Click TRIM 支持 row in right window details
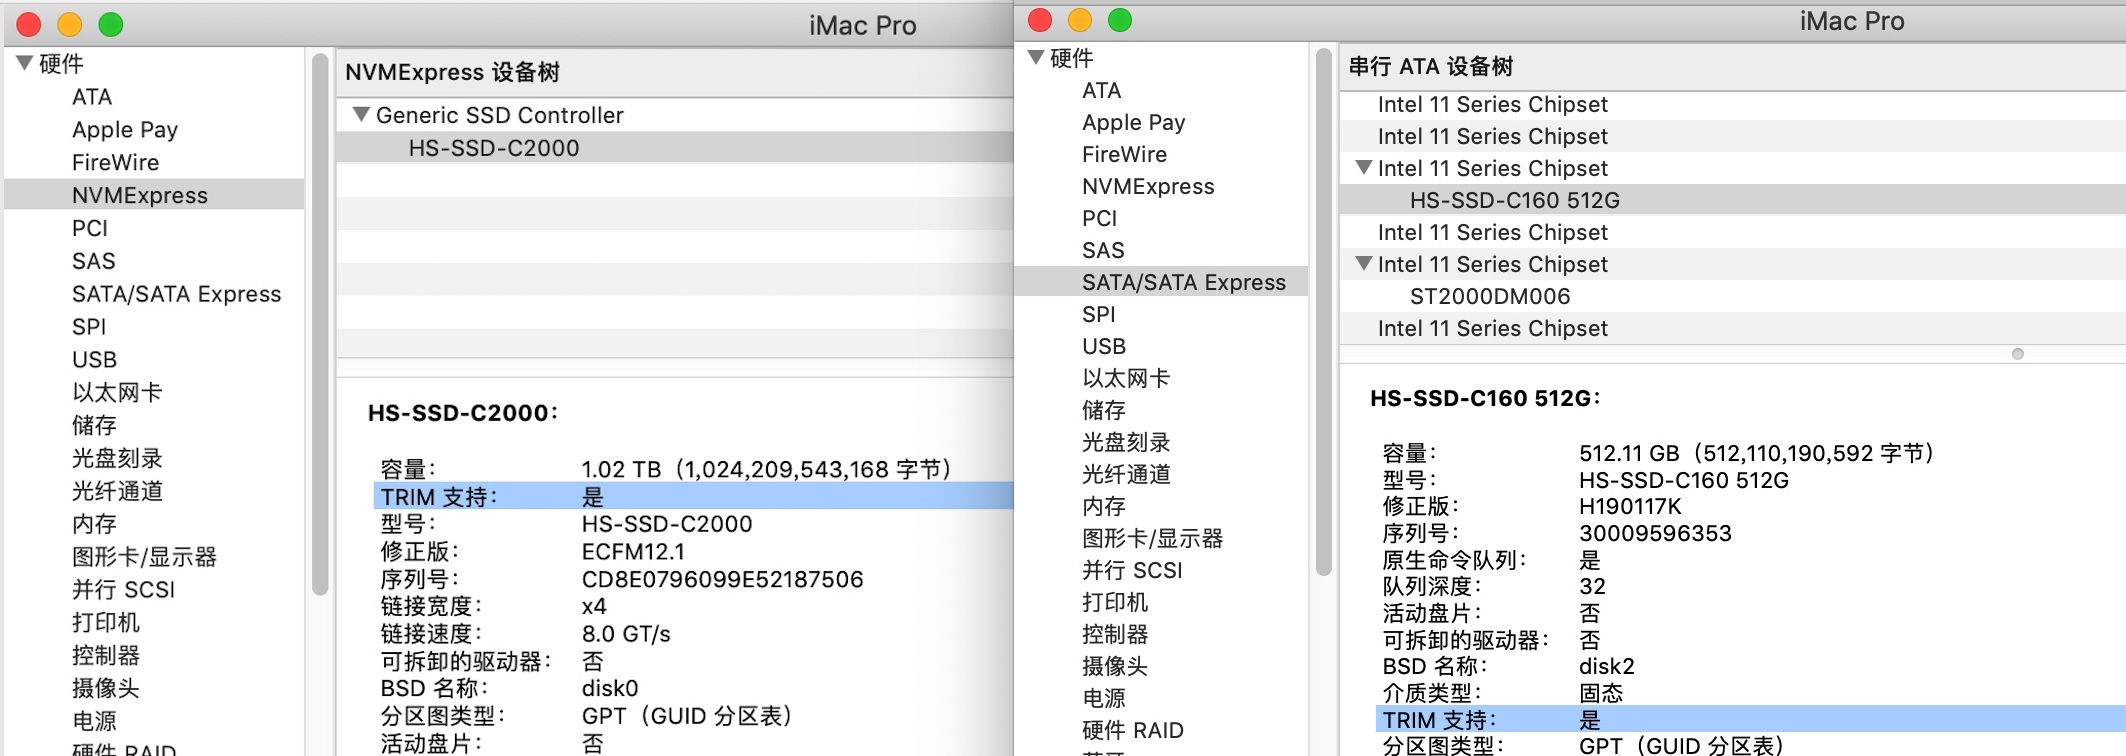2126x756 pixels. tap(1750, 719)
